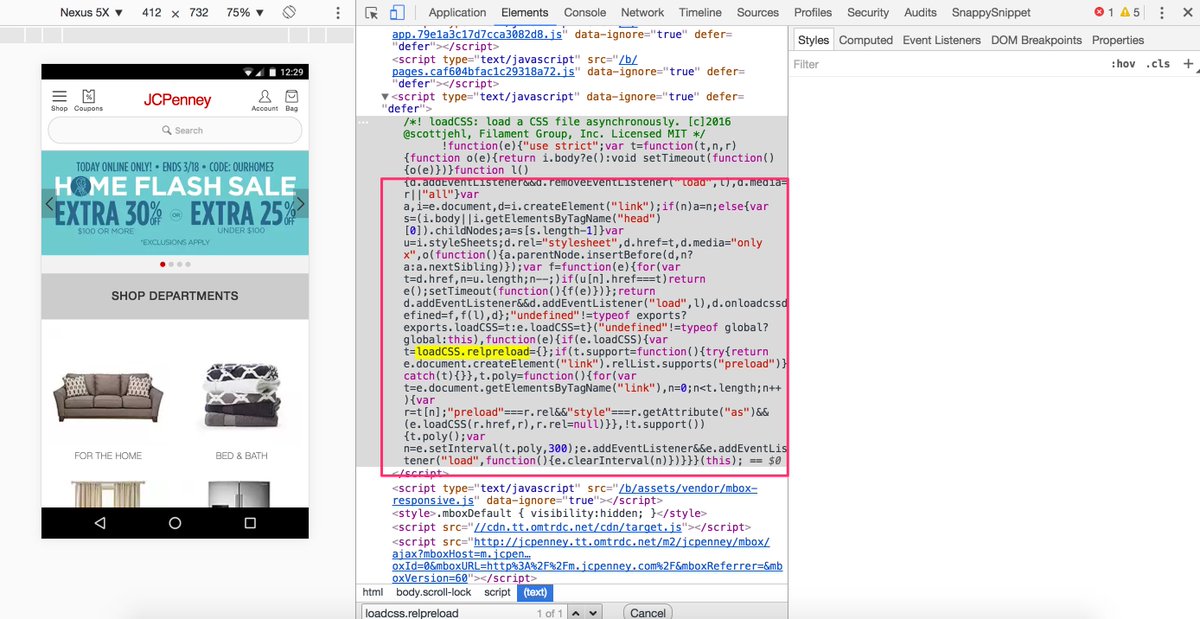
Task: Add new style rule plus icon
Action: [1188, 63]
